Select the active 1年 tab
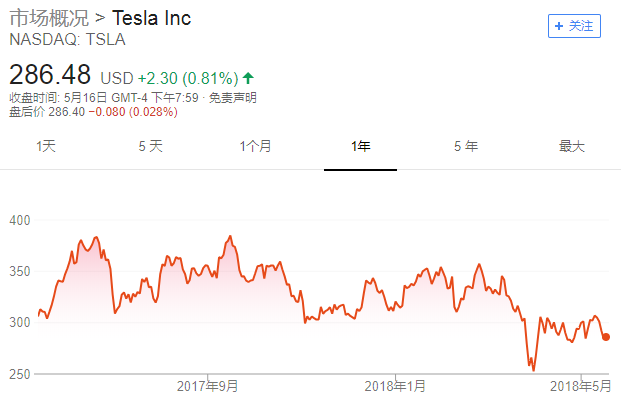621x407 pixels. pos(360,146)
